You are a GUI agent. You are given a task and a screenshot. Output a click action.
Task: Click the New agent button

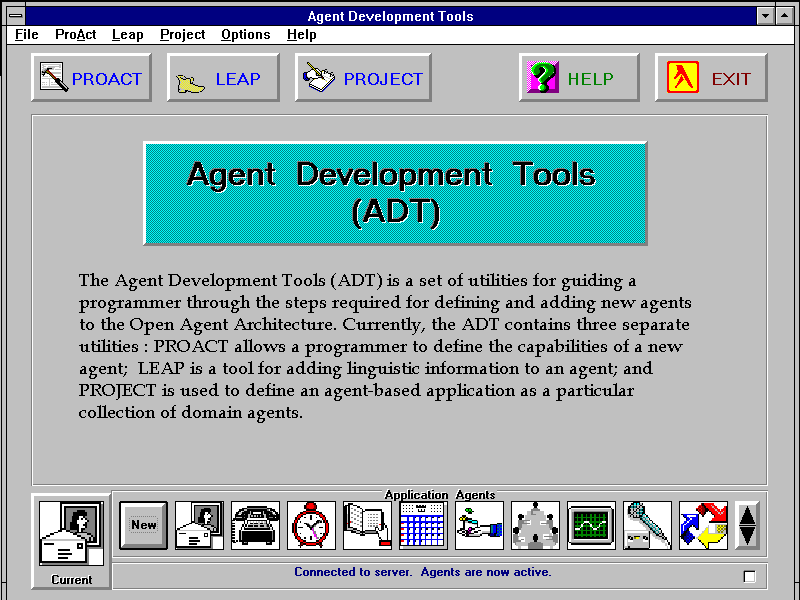(x=143, y=525)
